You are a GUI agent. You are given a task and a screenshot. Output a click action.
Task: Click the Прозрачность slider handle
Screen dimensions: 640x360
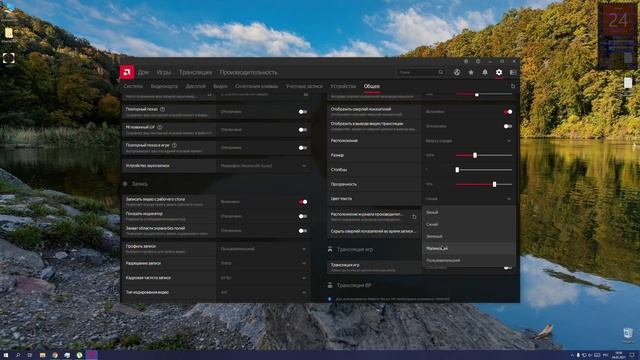point(494,184)
